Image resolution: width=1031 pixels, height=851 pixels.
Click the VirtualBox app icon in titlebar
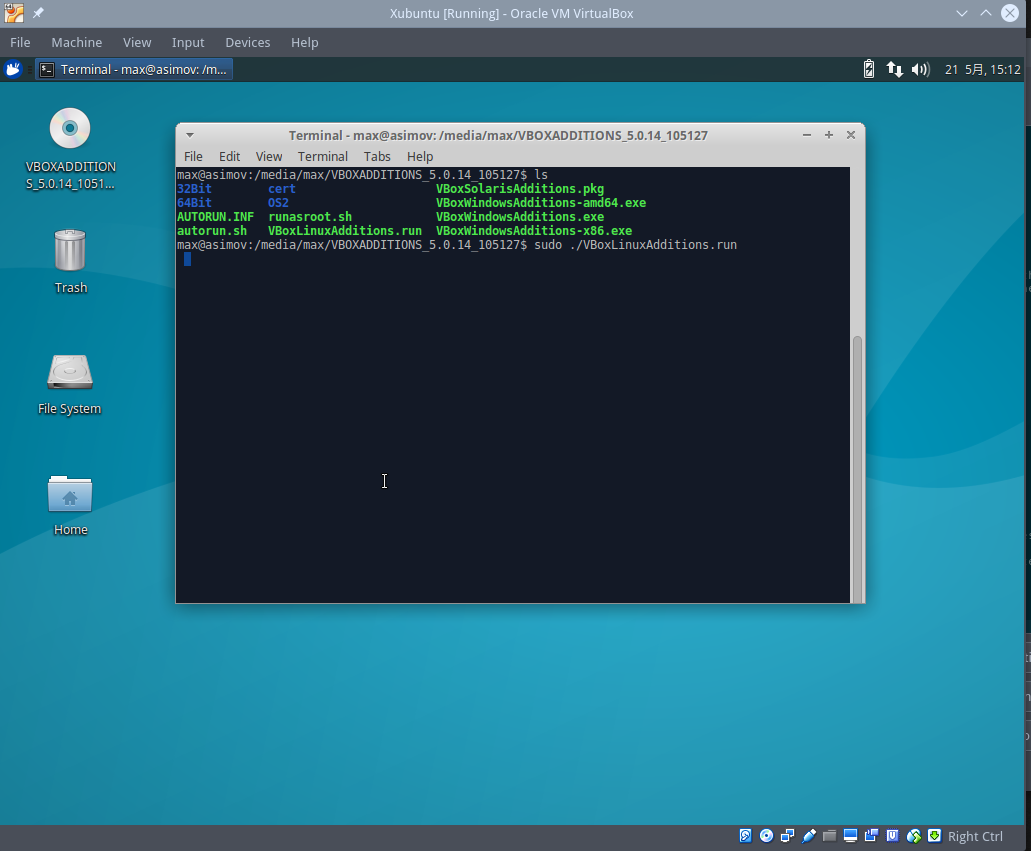click(14, 12)
